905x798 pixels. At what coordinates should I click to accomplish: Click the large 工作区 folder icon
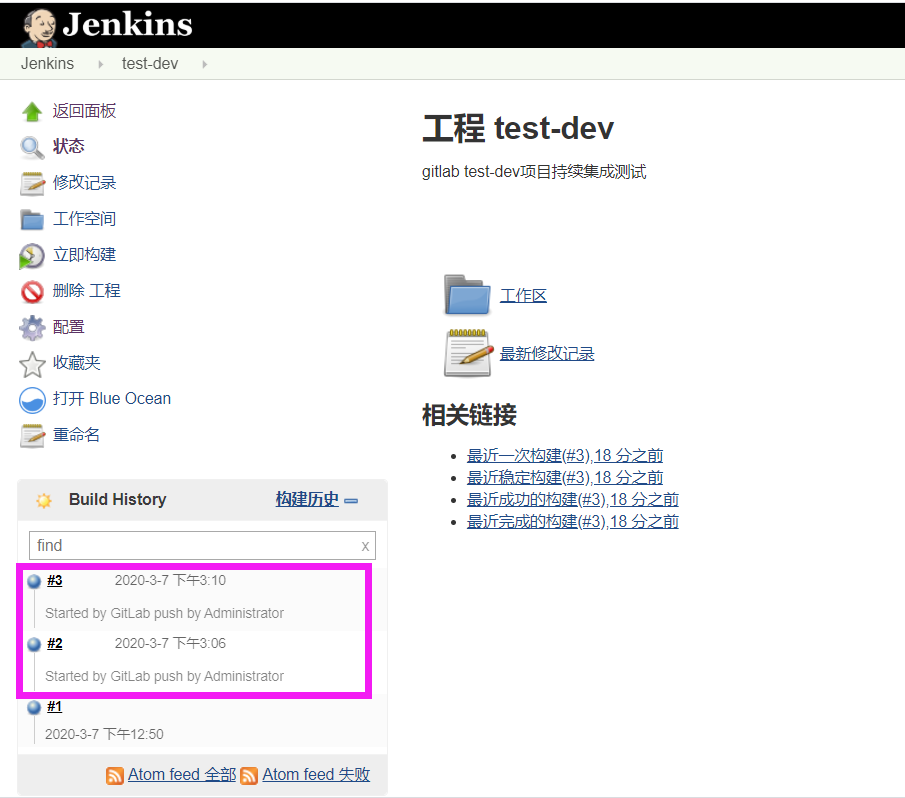(x=468, y=295)
